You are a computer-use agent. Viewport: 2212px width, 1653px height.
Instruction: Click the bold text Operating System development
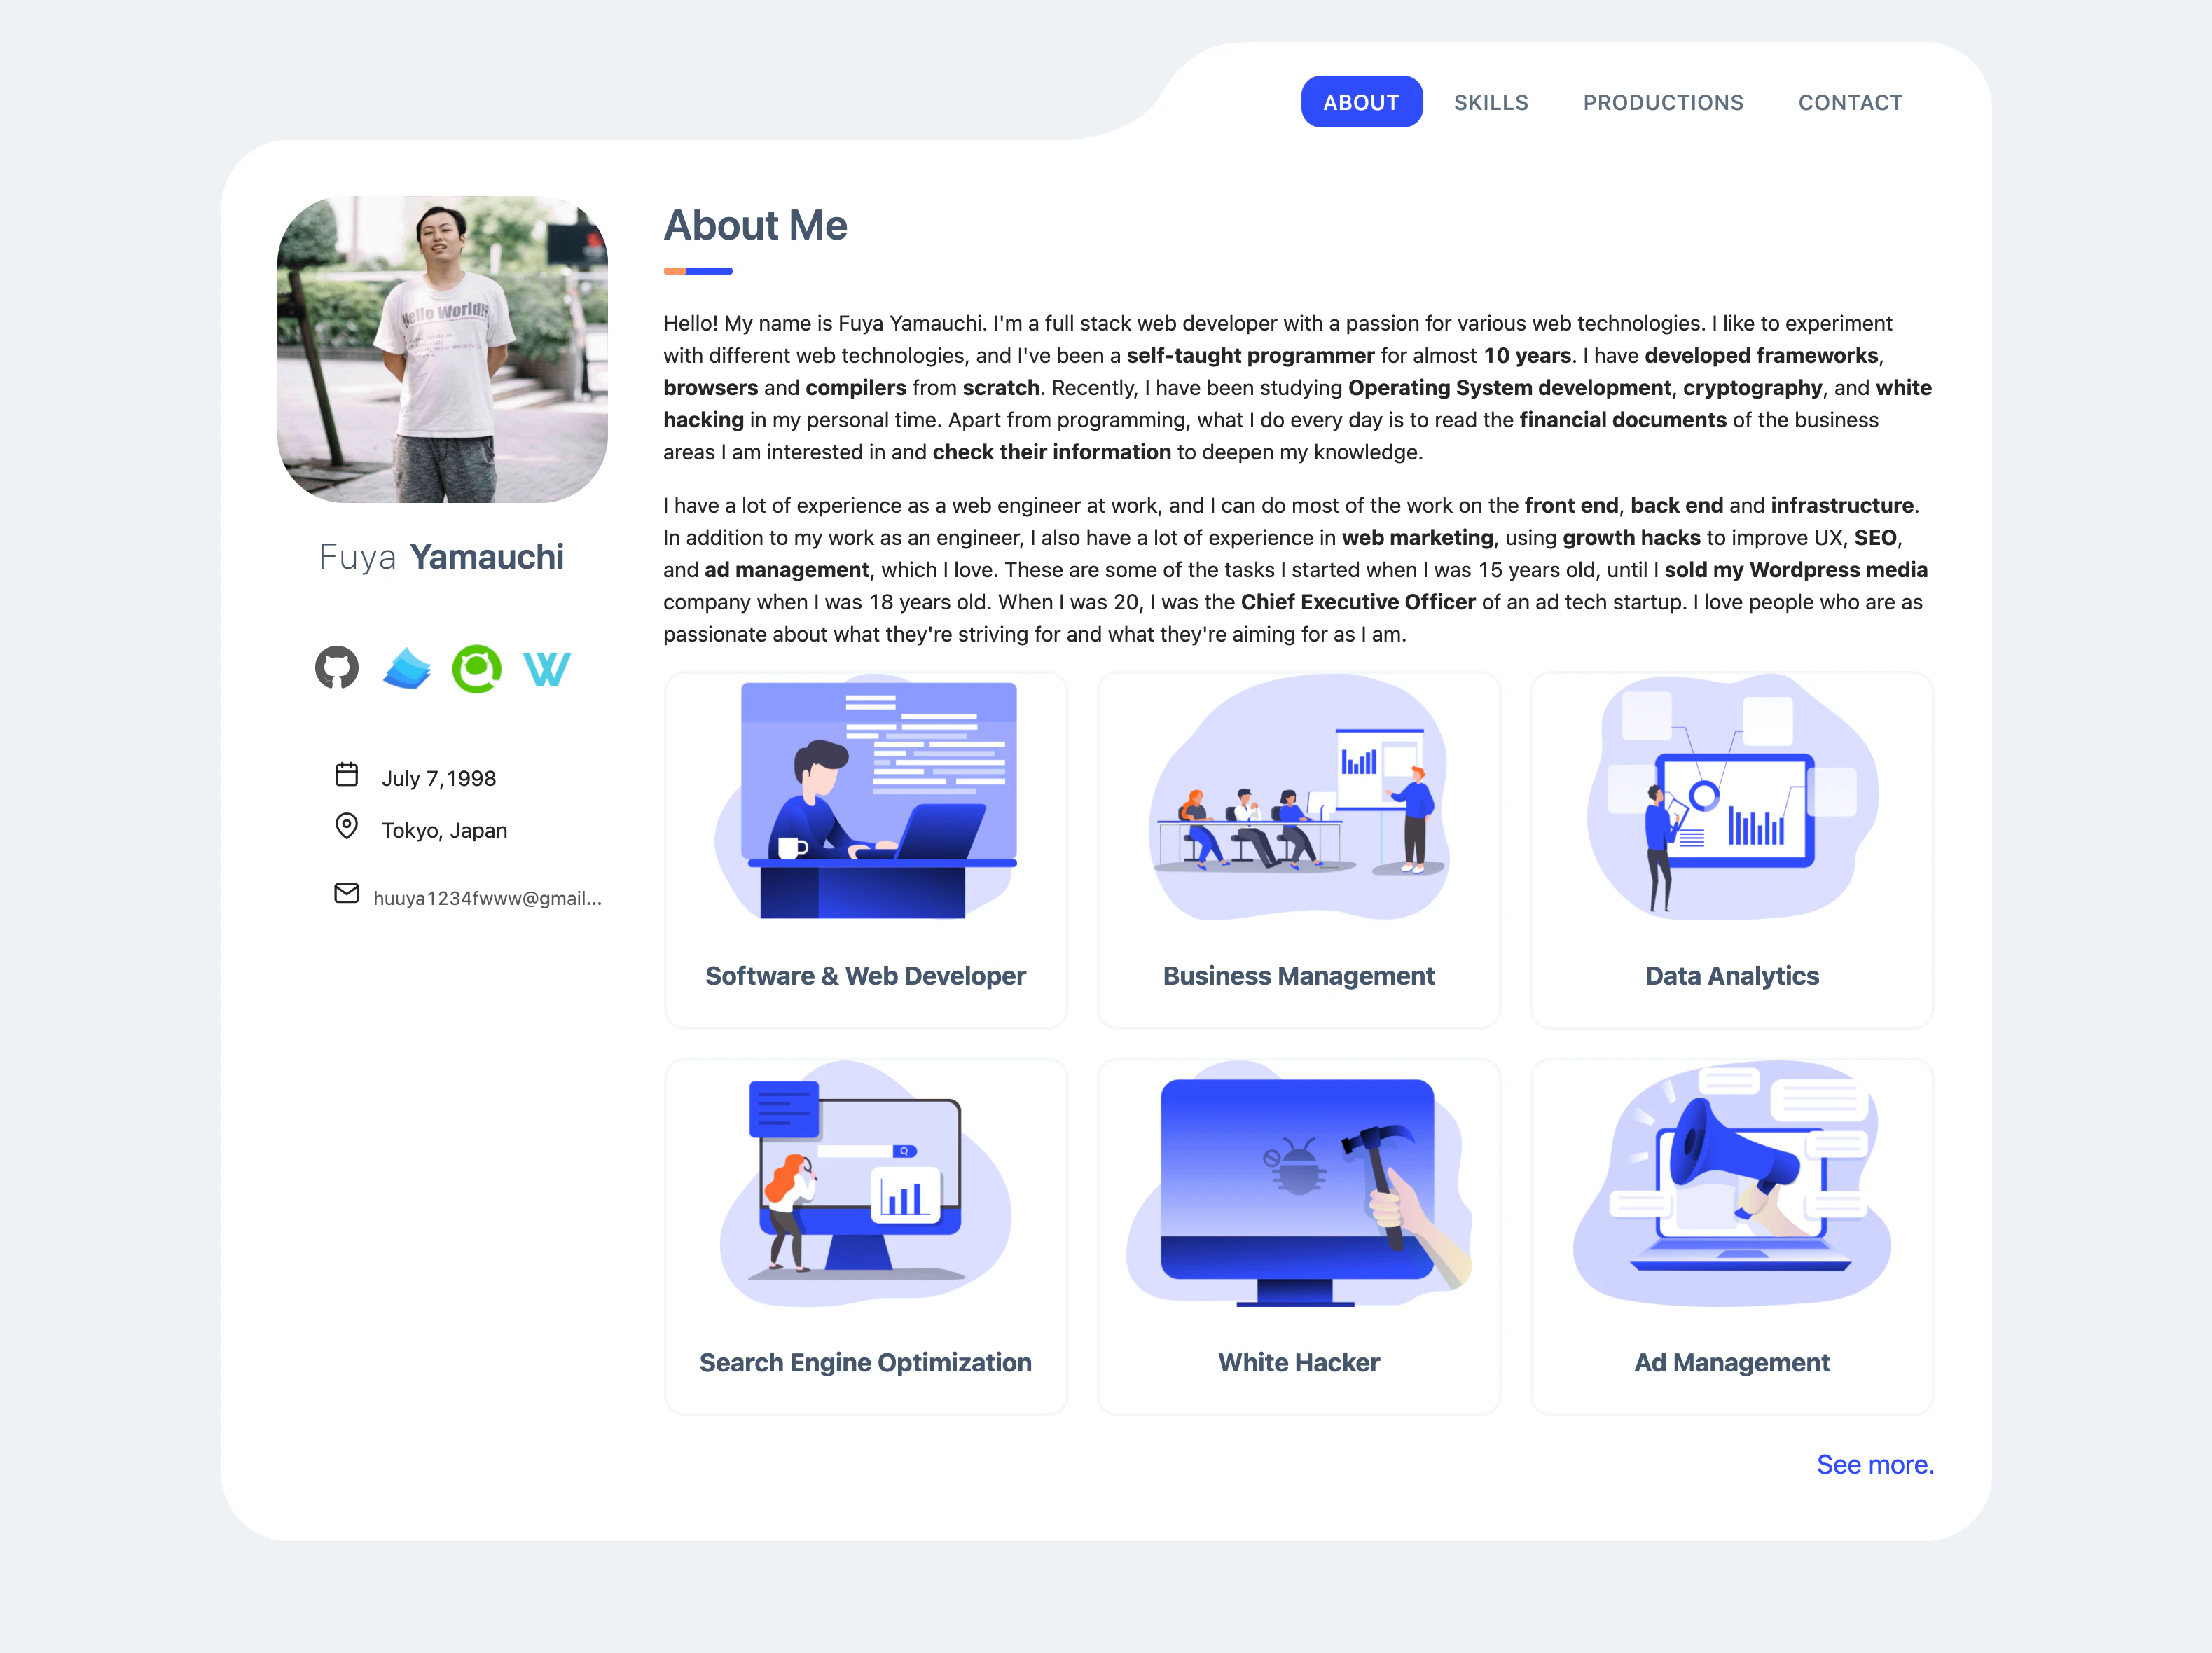coord(1509,388)
